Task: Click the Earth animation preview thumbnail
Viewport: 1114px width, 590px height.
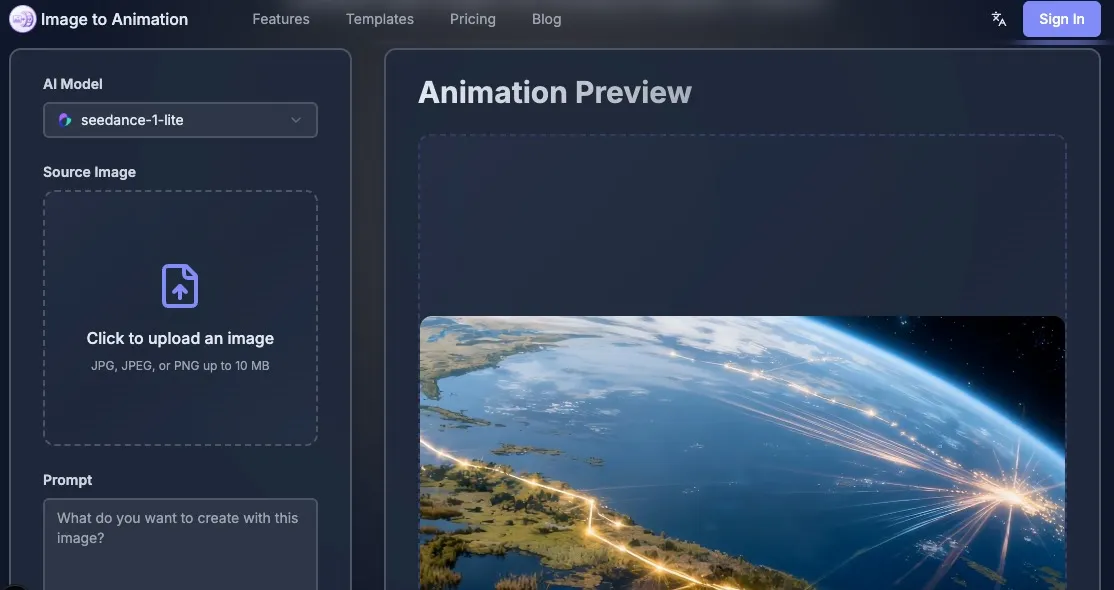Action: pyautogui.click(x=742, y=452)
